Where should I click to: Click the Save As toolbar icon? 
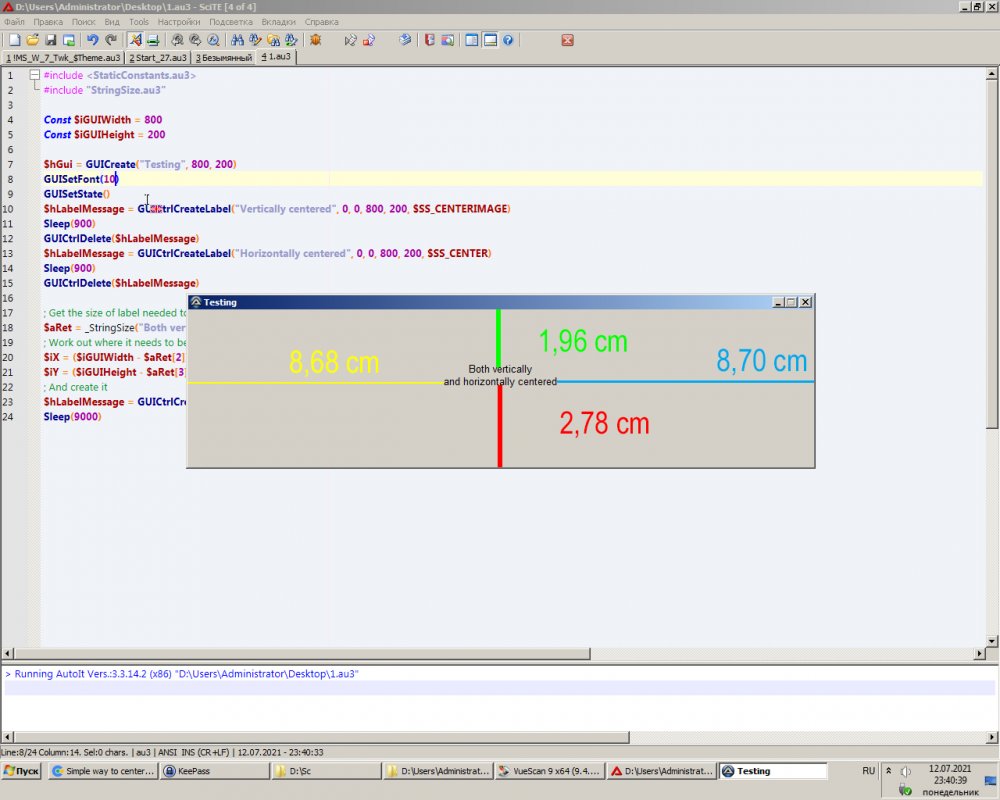(69, 40)
